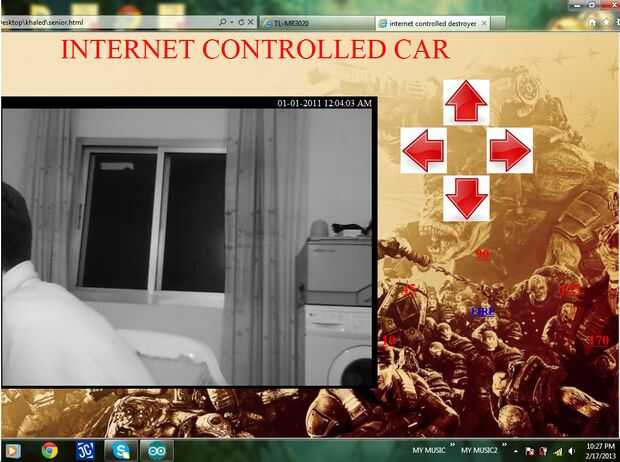Stop loading with the address bar X icon

pos(250,23)
